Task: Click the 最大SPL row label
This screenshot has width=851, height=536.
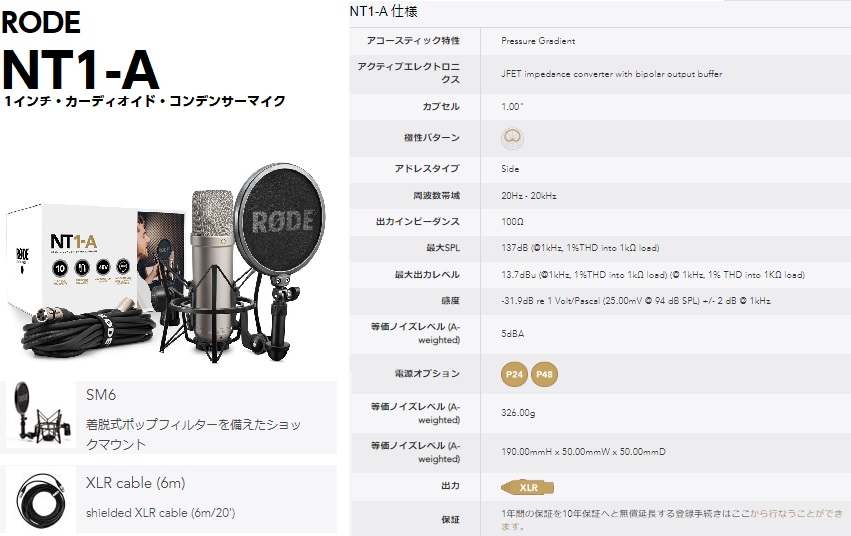Action: tap(443, 248)
